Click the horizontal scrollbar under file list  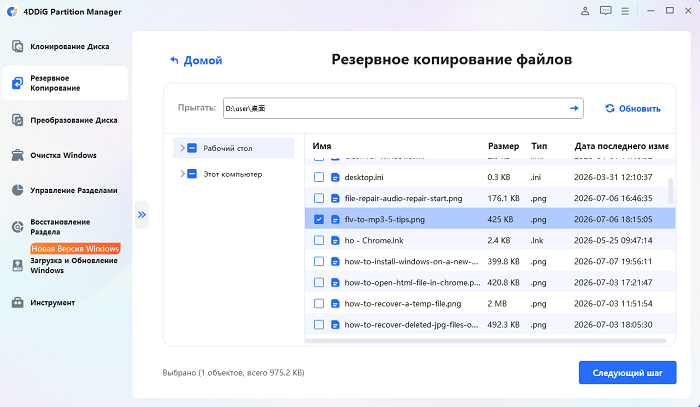pos(486,341)
